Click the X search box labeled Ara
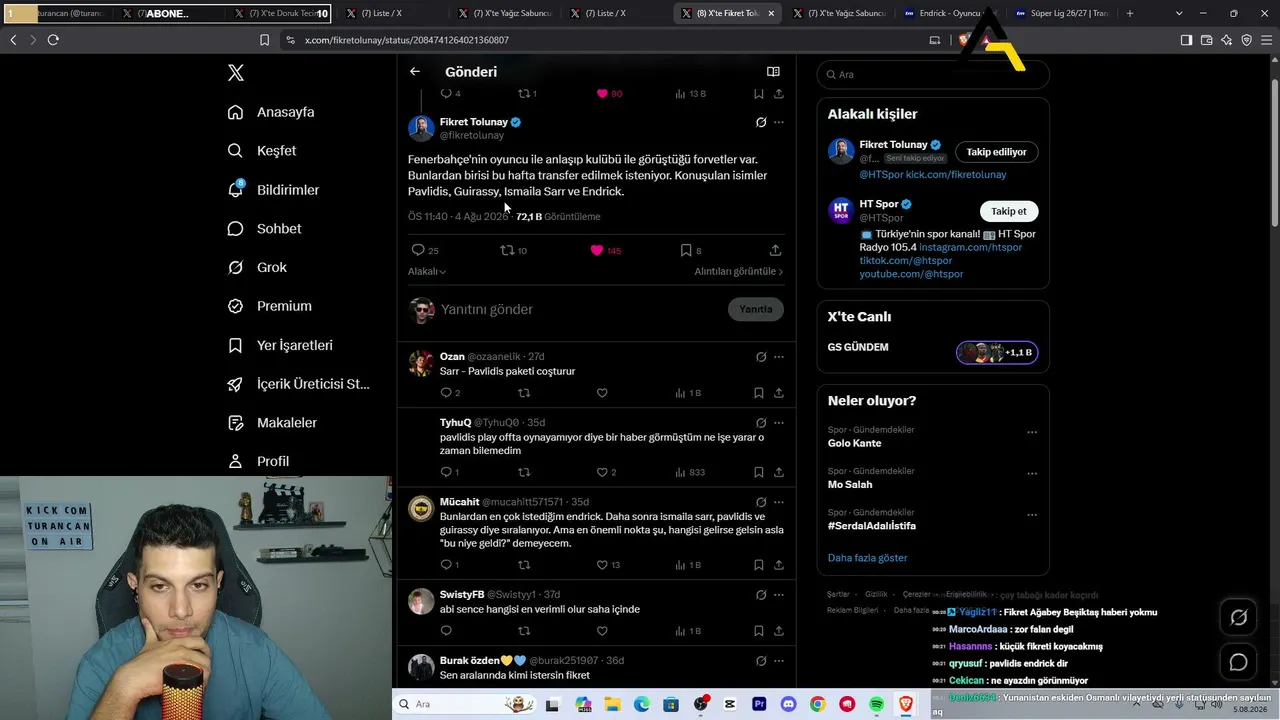The height and width of the screenshot is (720, 1280). [933, 75]
